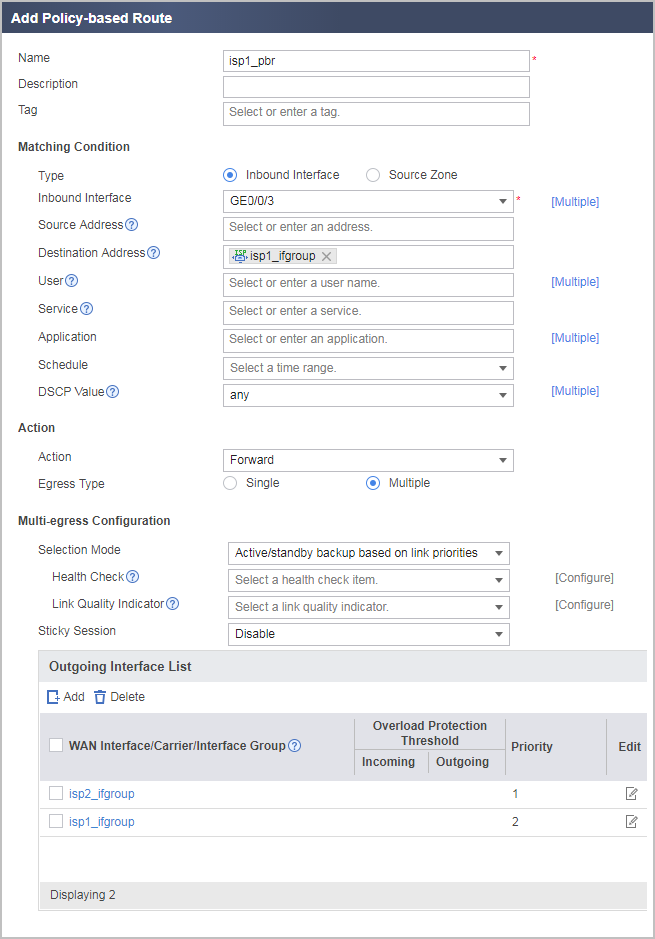
Task: Click help icon beside Link Quality Indicator
Action: [x=172, y=604]
